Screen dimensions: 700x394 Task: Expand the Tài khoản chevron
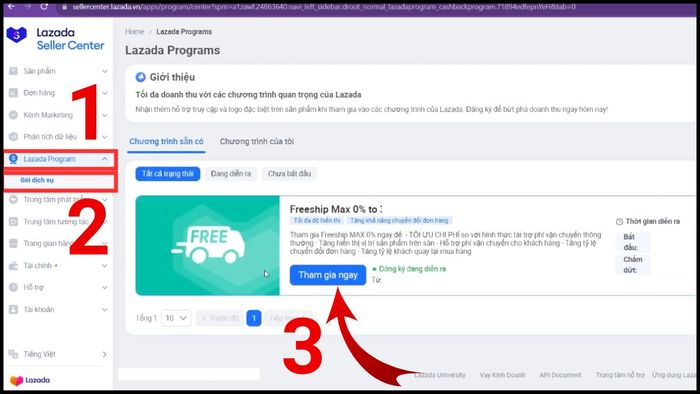(104, 309)
